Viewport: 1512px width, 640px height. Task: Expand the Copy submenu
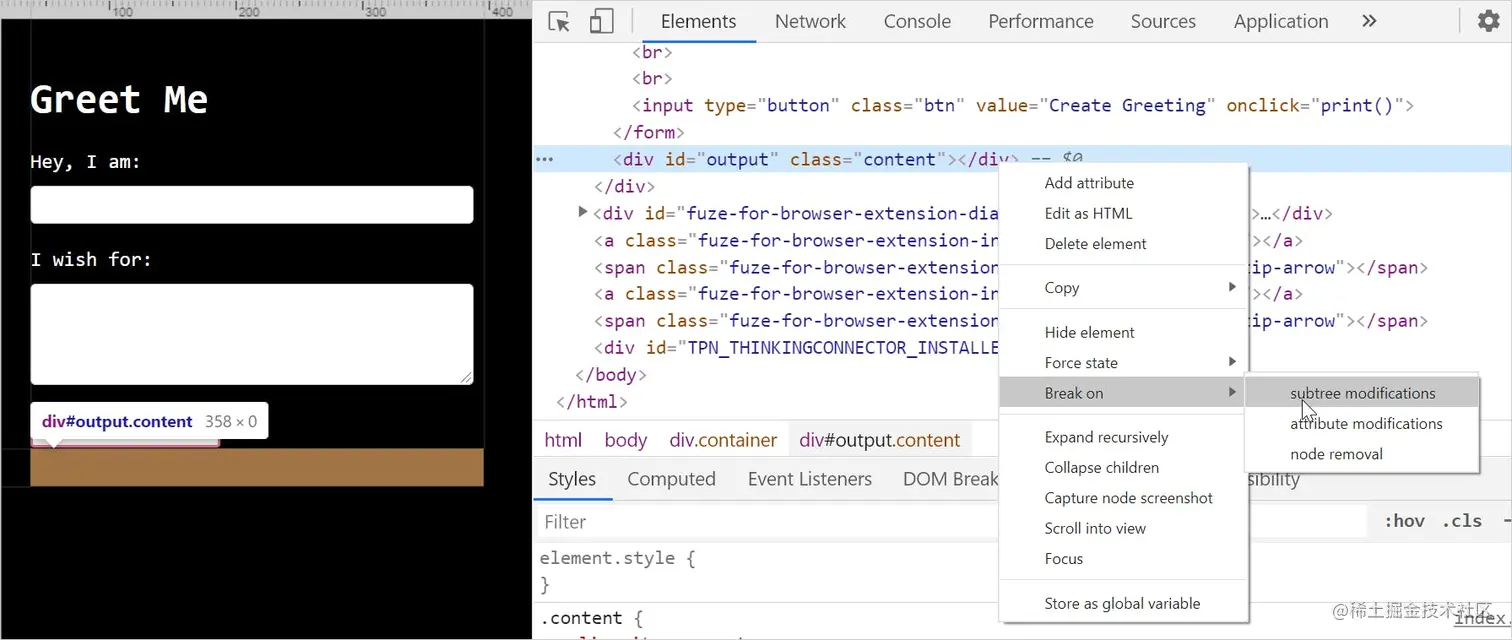(1062, 287)
